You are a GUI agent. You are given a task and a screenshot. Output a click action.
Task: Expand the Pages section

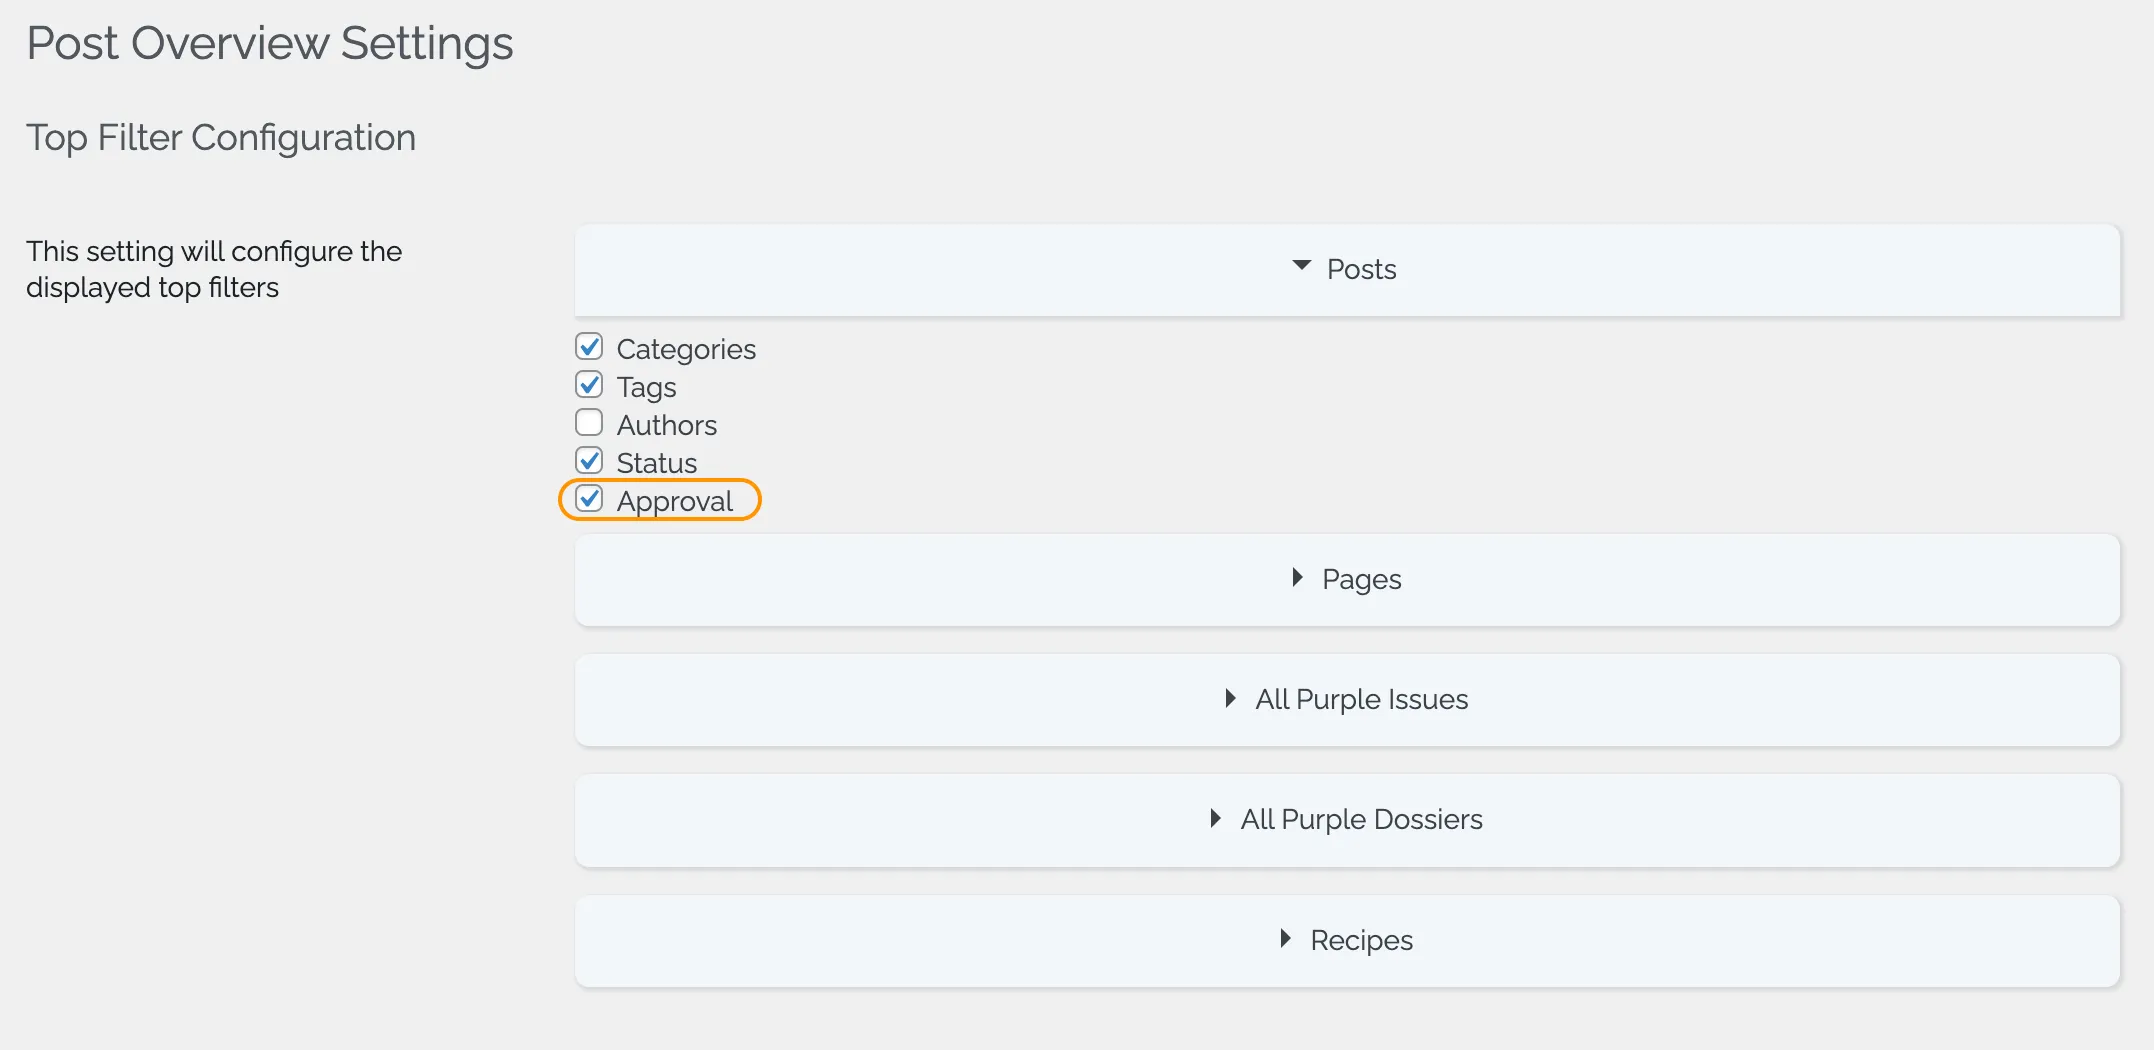coord(1347,580)
